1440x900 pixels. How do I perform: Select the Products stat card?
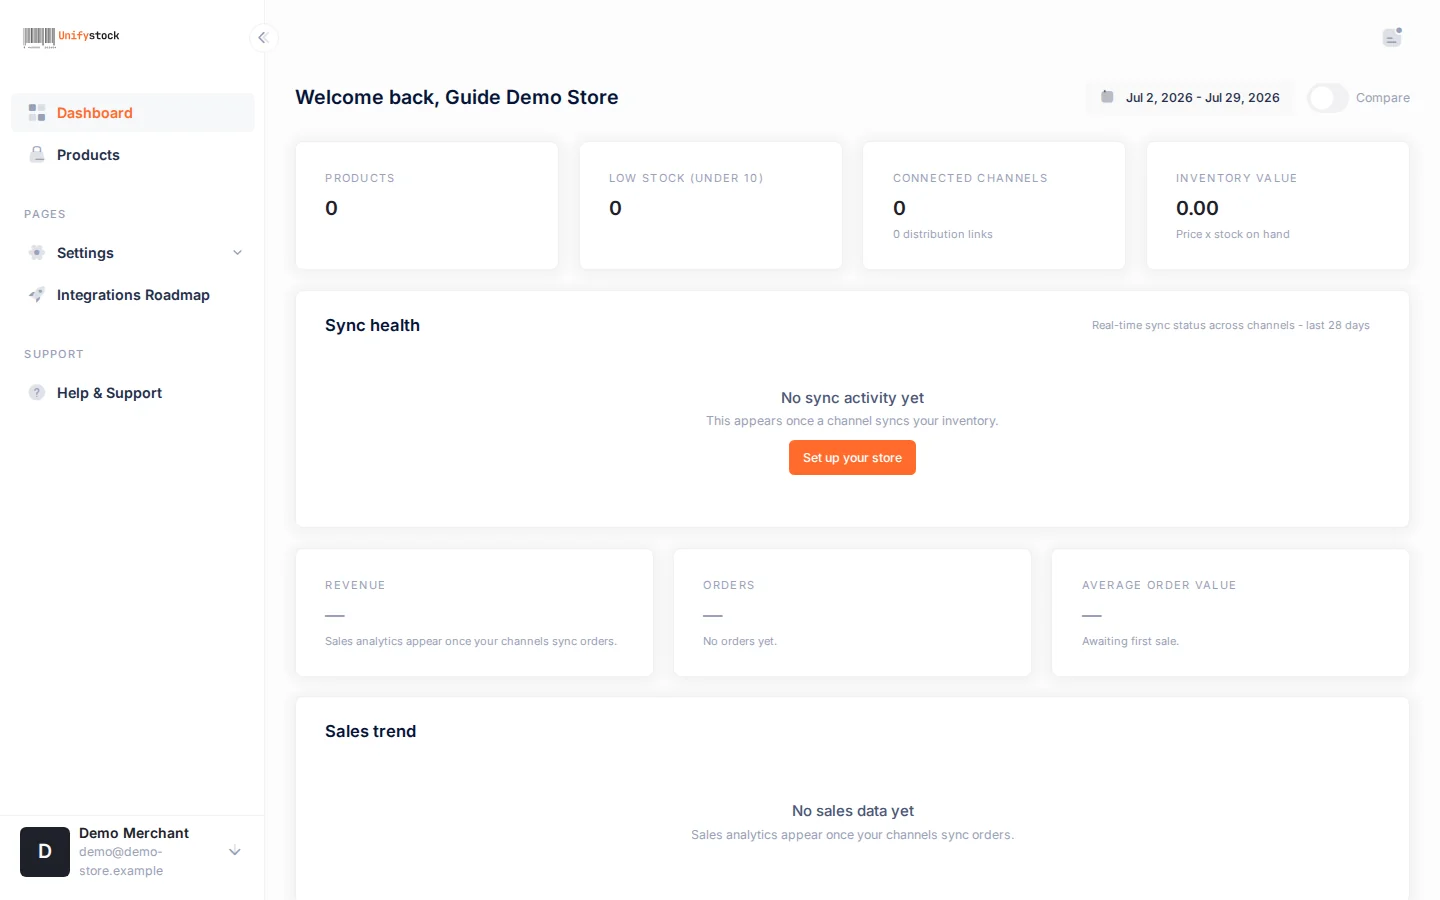(427, 206)
